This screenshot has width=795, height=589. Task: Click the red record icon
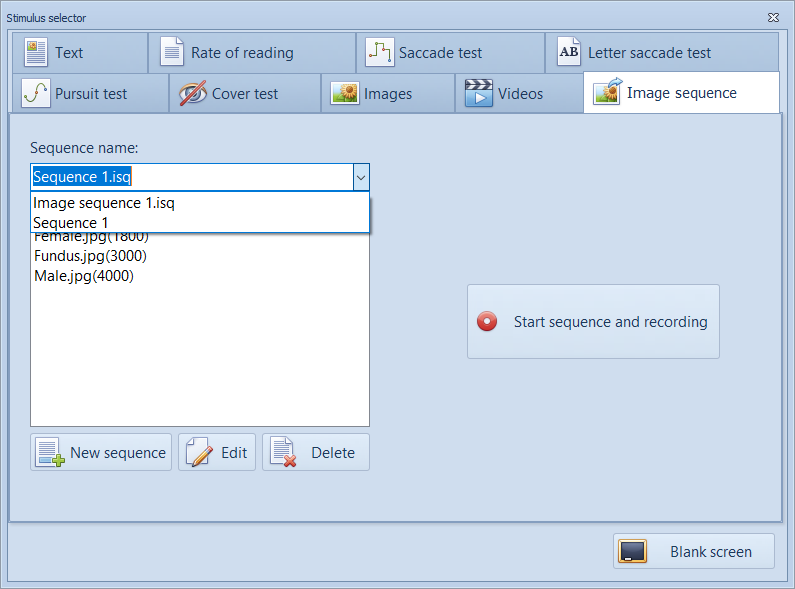tap(487, 322)
